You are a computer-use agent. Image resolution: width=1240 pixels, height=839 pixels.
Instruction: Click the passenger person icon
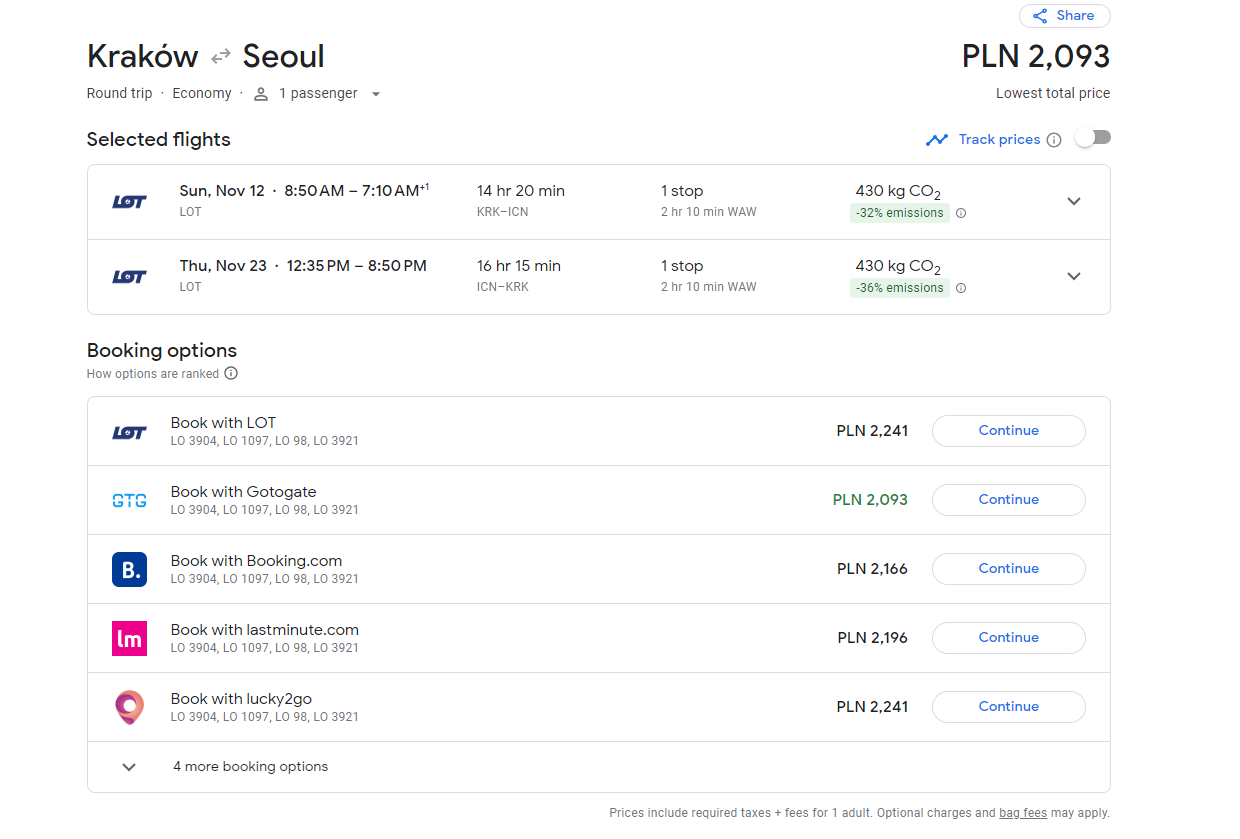coord(261,94)
